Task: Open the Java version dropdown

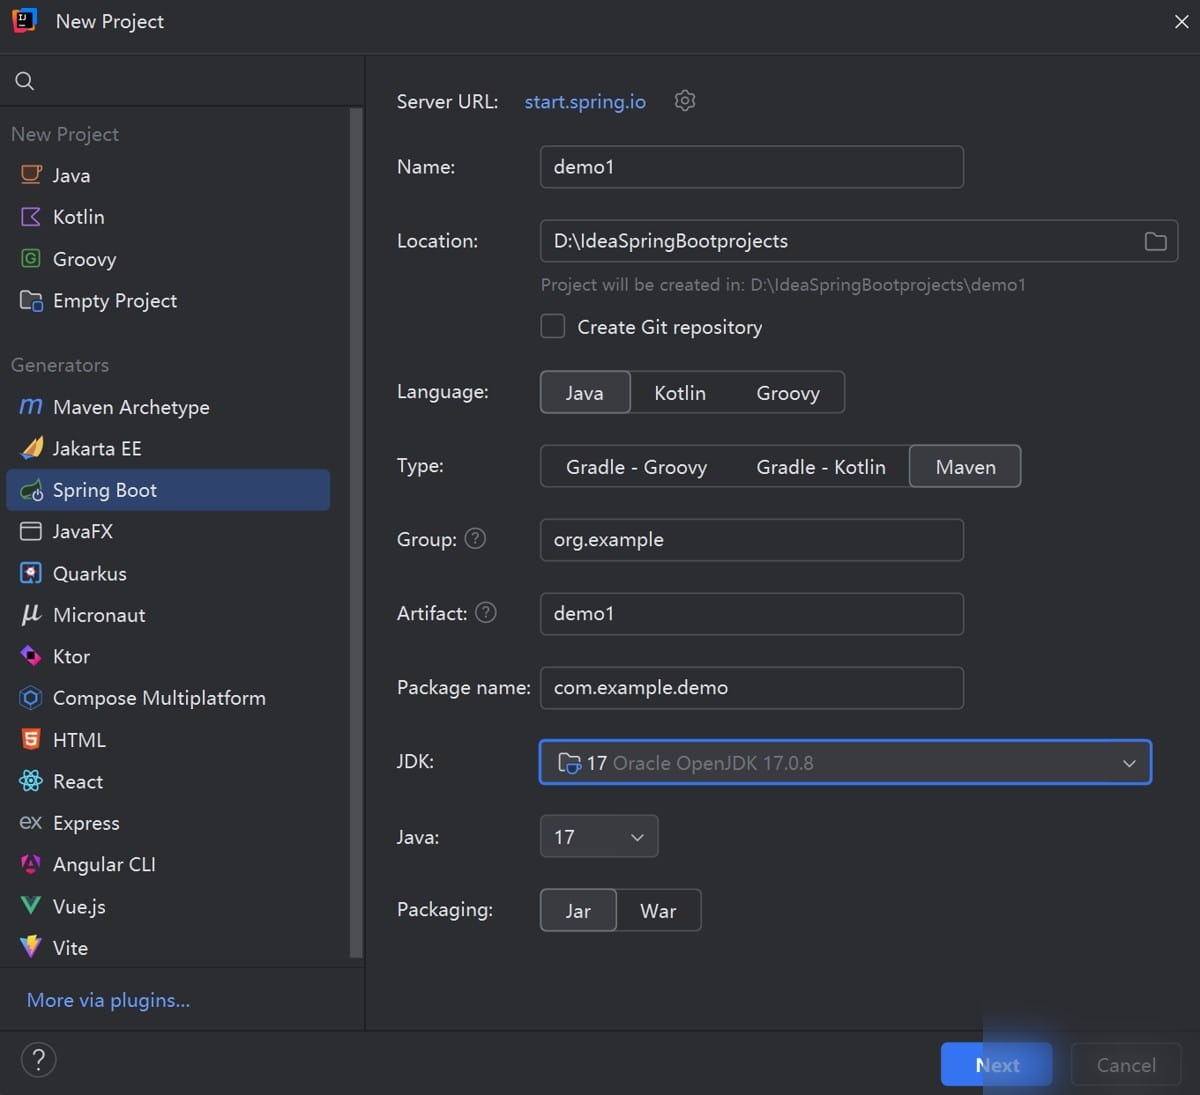Action: click(599, 837)
